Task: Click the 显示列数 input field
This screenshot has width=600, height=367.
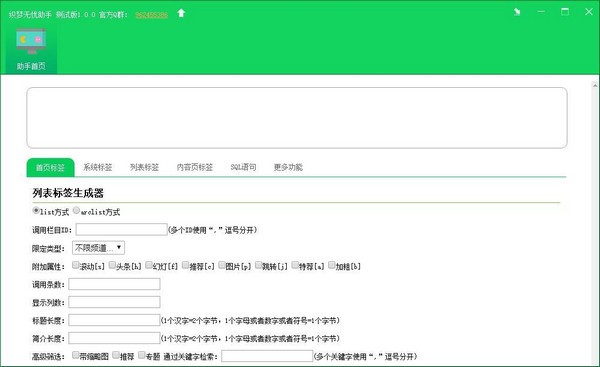Action: pyautogui.click(x=114, y=302)
